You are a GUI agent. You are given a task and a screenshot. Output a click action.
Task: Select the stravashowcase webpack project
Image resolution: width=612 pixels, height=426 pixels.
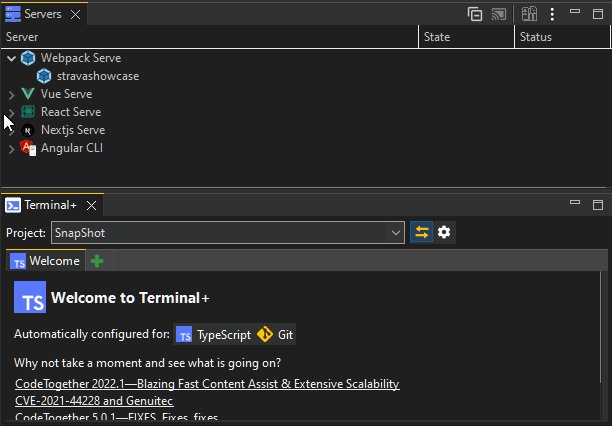pyautogui.click(x=98, y=76)
